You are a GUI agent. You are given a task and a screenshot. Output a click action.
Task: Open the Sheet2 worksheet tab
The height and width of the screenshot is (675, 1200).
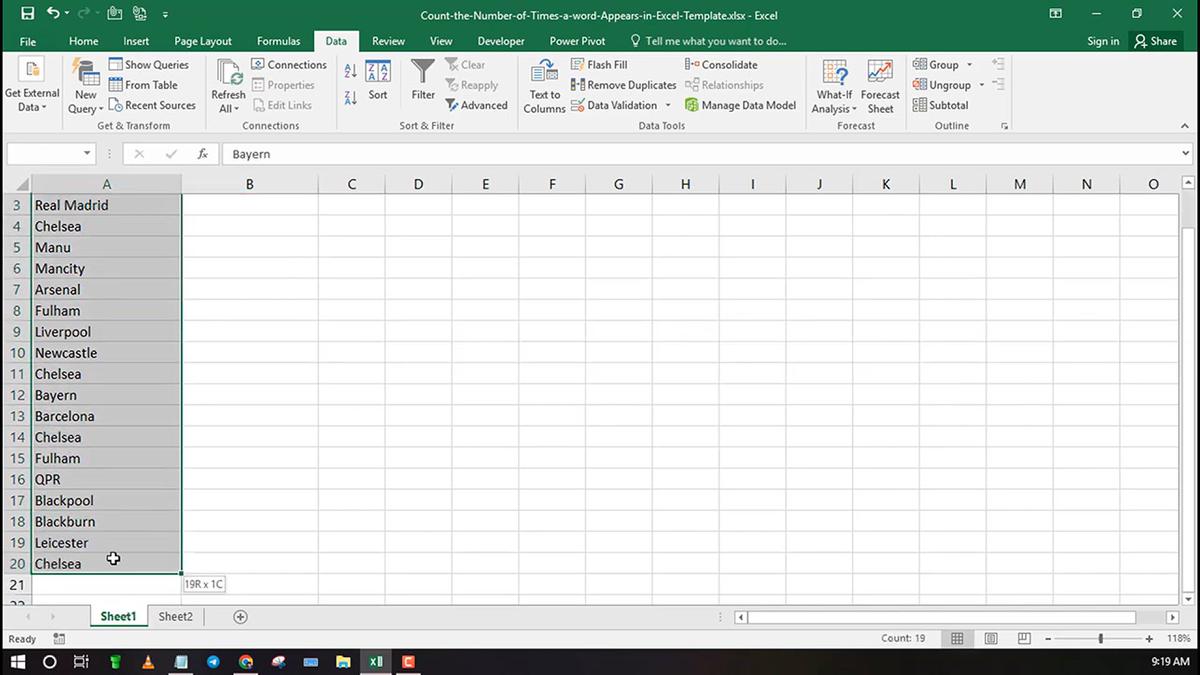click(174, 616)
